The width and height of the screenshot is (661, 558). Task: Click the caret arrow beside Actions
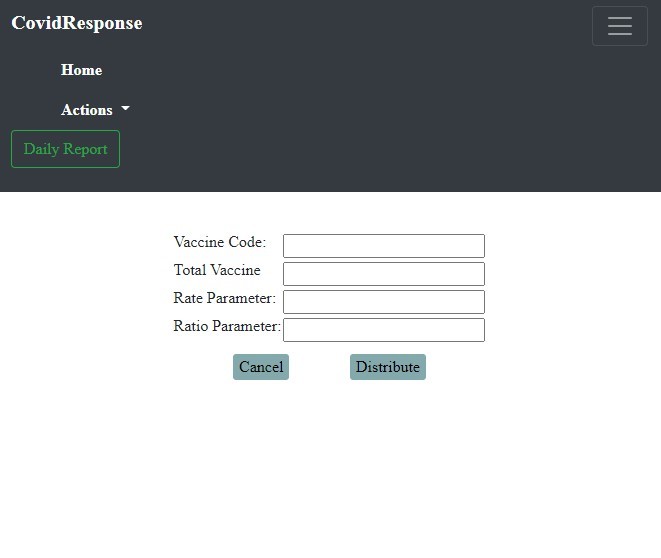125,108
